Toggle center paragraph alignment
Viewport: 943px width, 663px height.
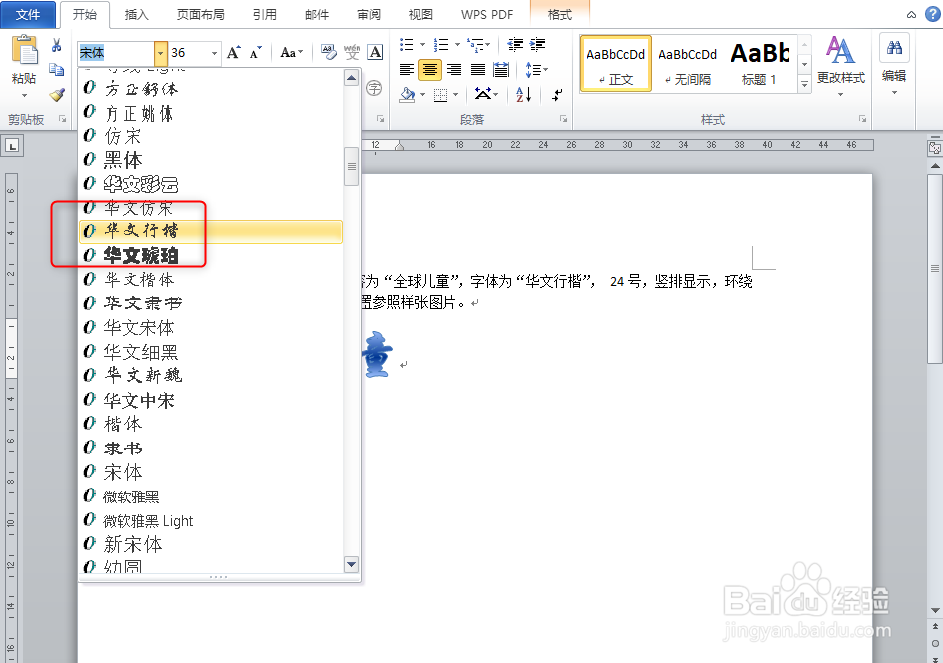point(428,69)
